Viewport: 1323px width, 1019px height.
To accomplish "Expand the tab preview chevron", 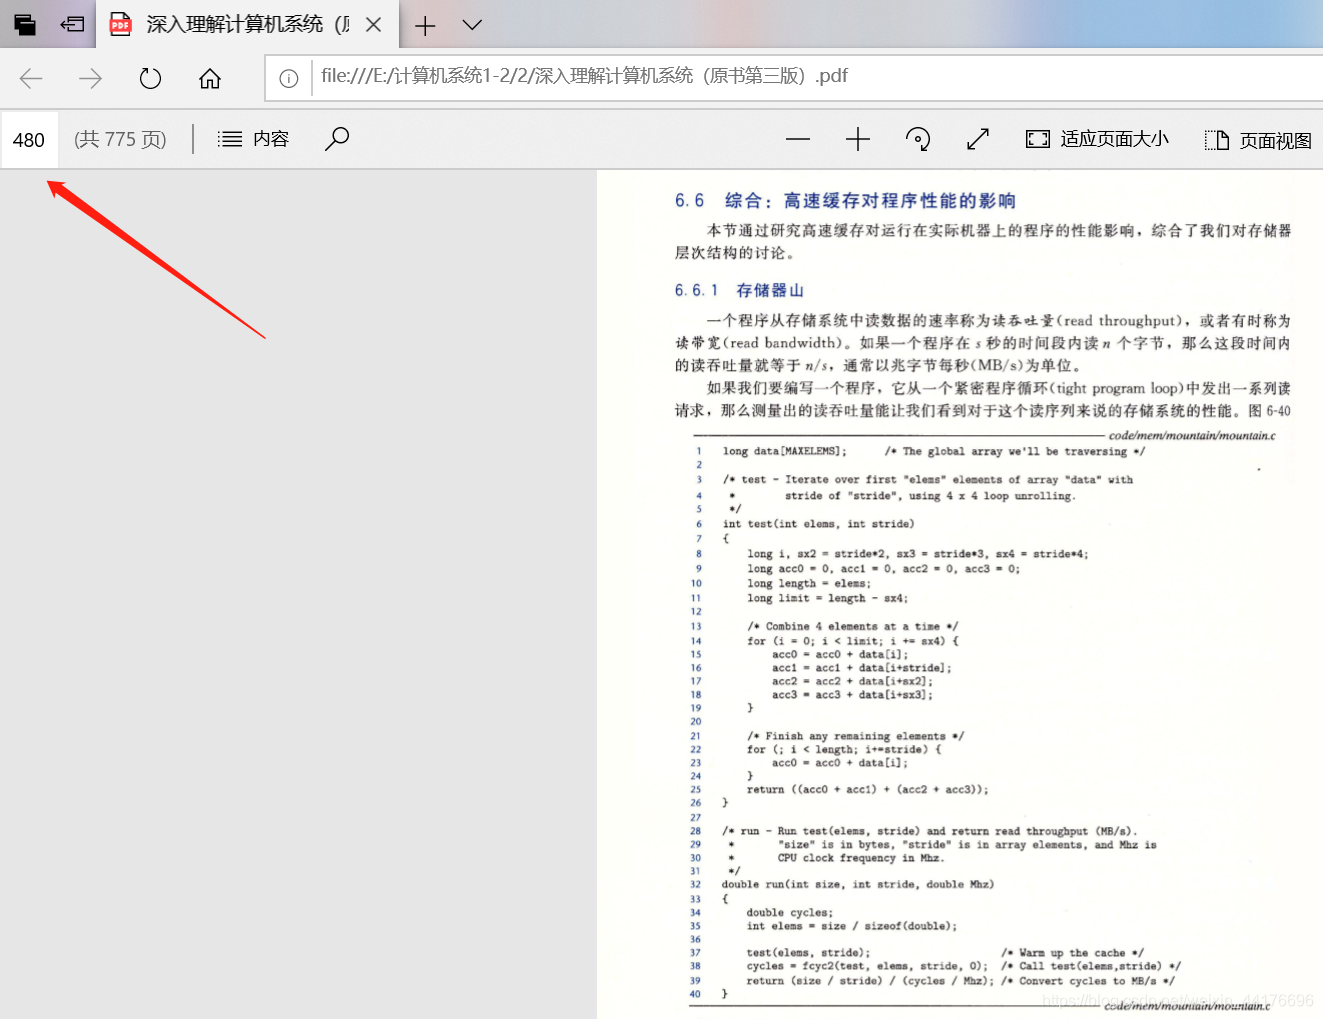I will (472, 25).
